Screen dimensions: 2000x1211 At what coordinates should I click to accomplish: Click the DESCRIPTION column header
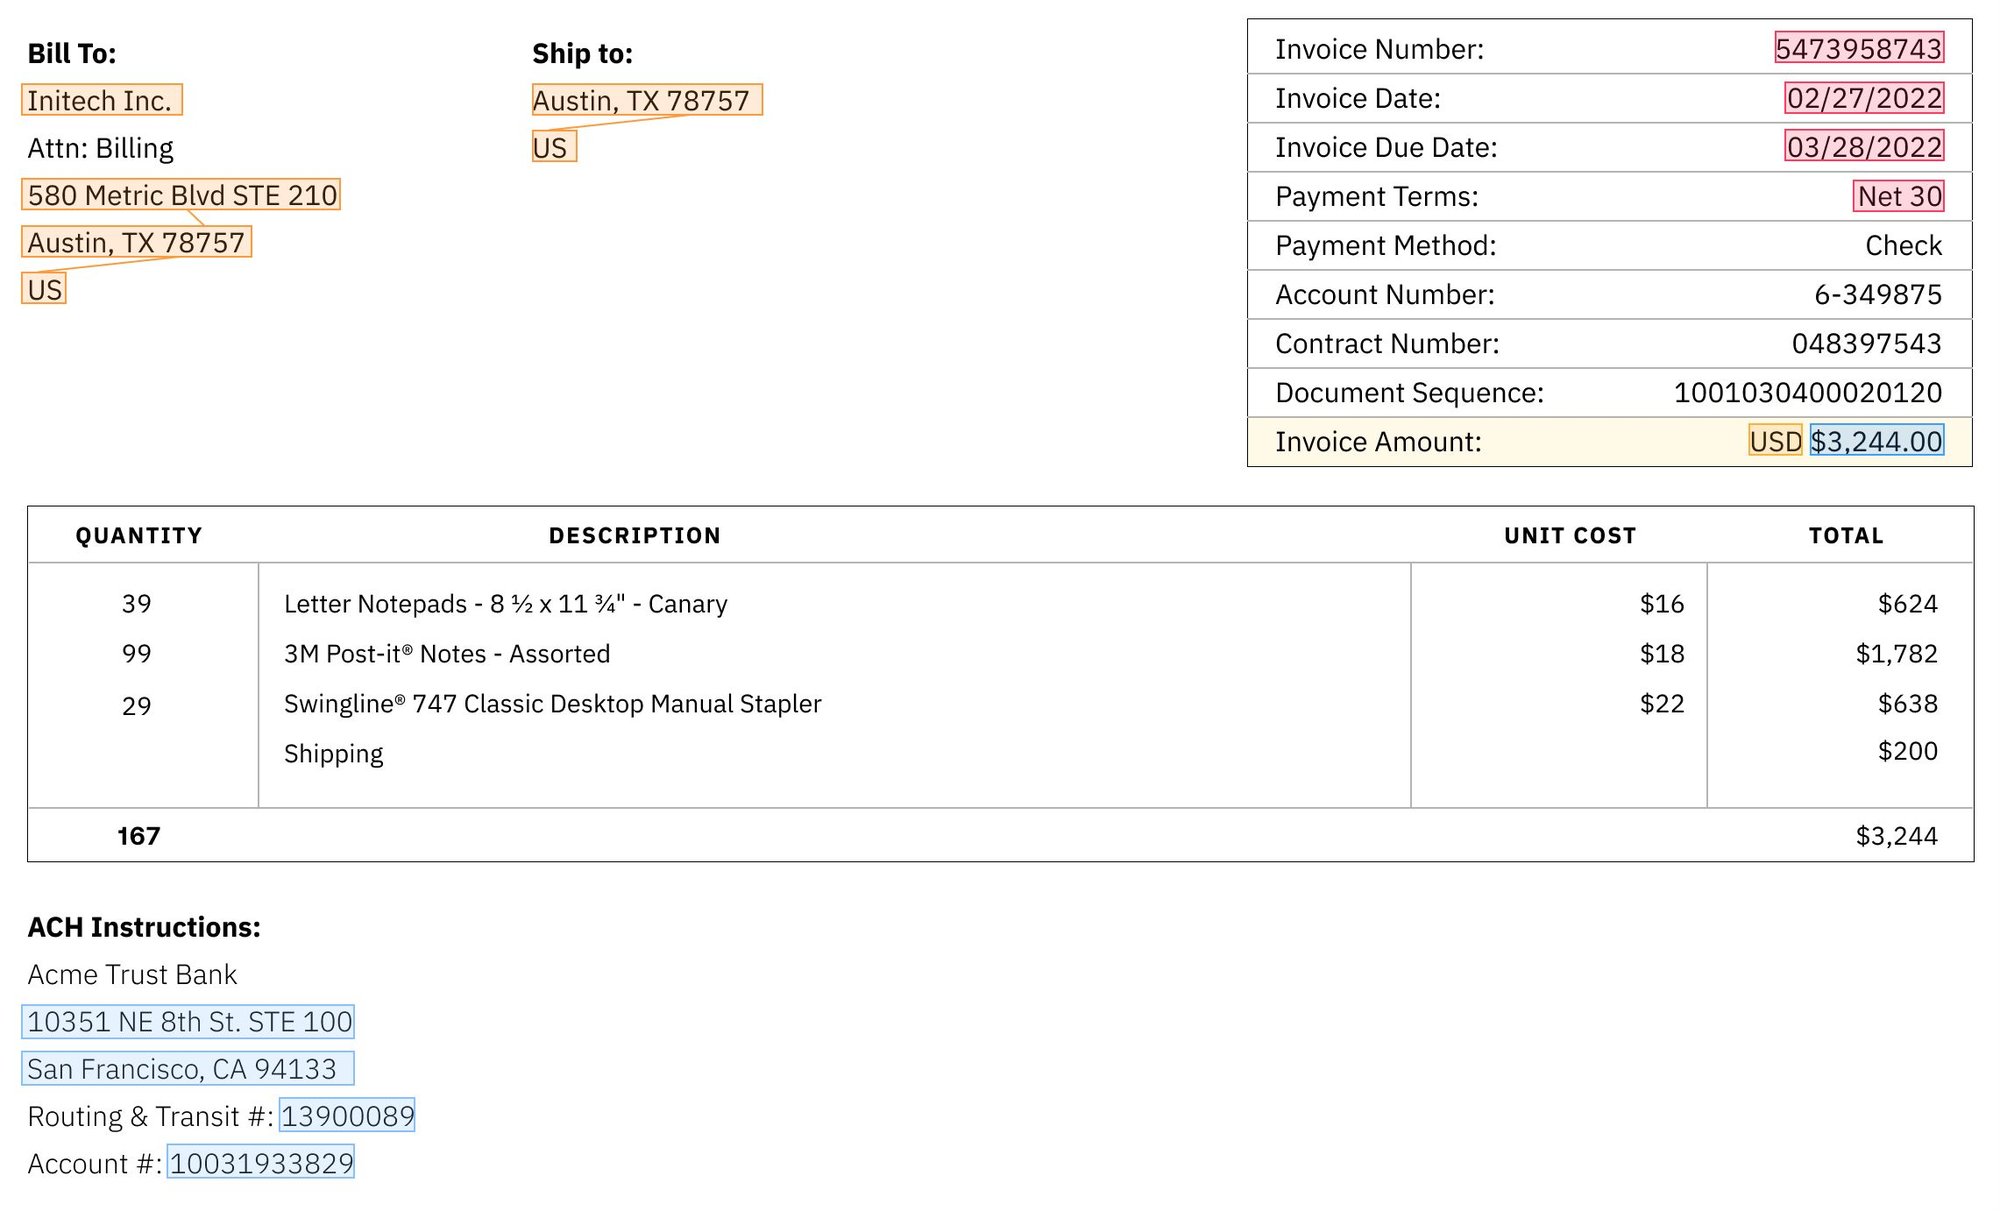(635, 535)
